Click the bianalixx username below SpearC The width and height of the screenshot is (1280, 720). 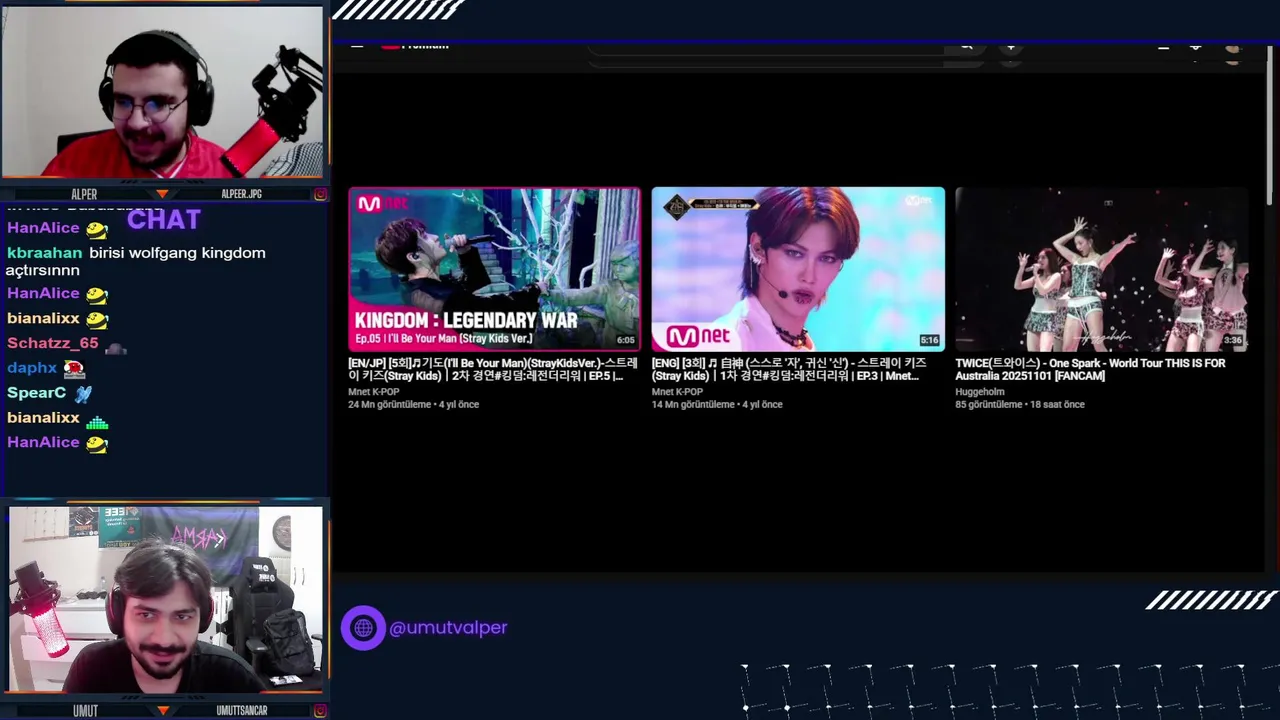pos(43,418)
